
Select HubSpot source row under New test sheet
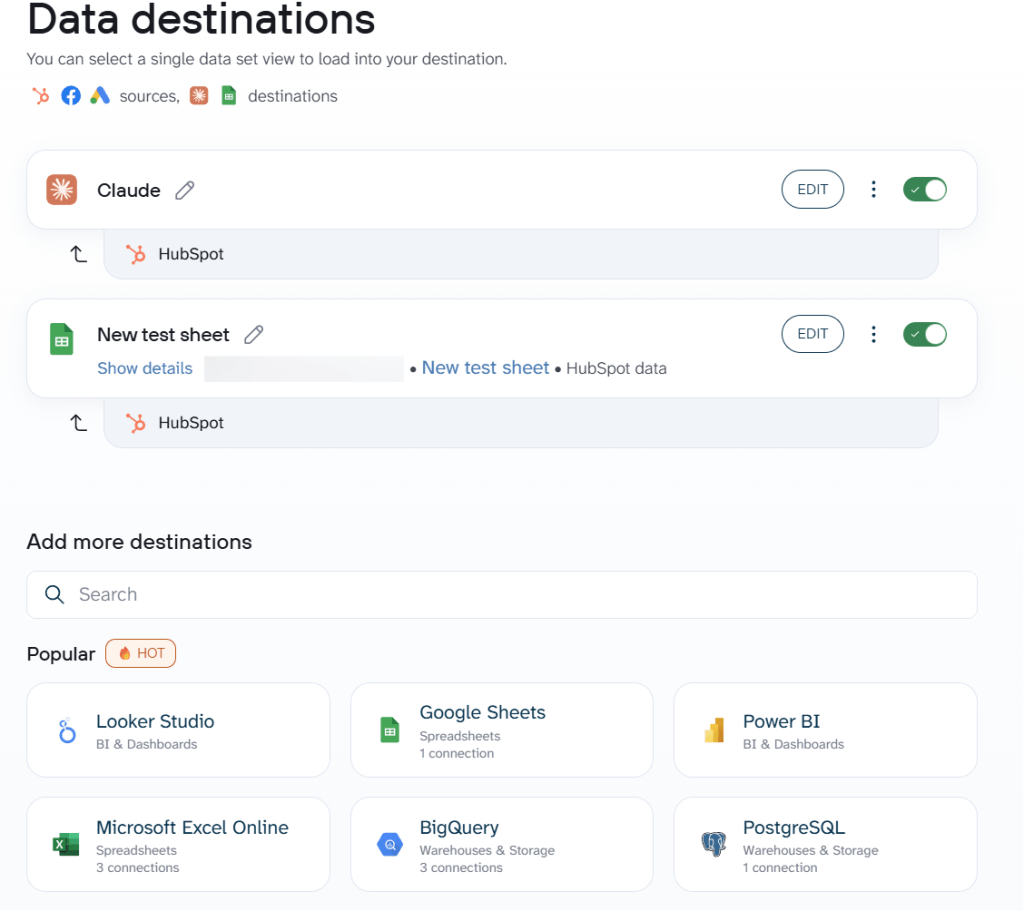[520, 423]
